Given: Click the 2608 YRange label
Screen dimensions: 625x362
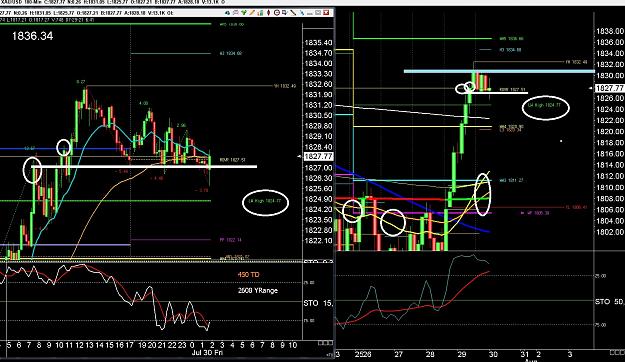Looking at the screenshot, I should (257, 291).
